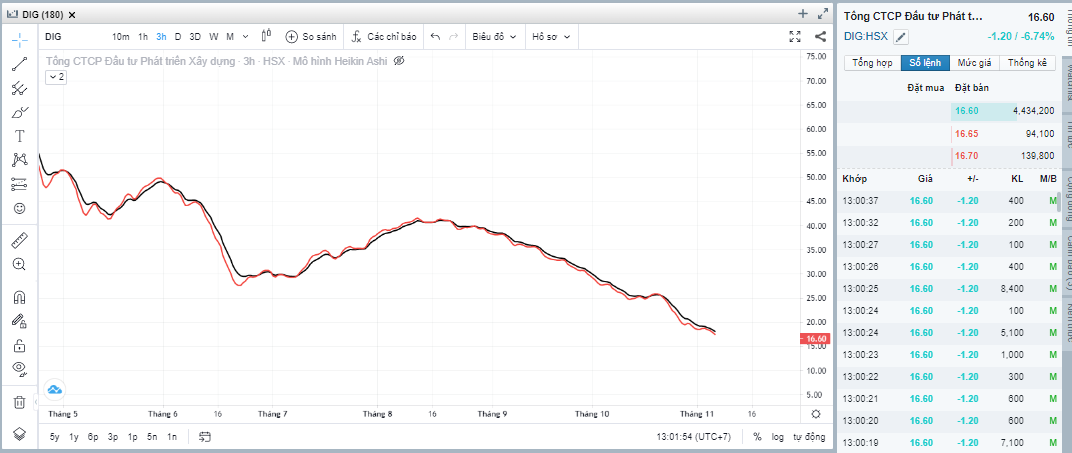1072x453 pixels.
Task: Toggle stay in drawing mode
Action: 20,320
